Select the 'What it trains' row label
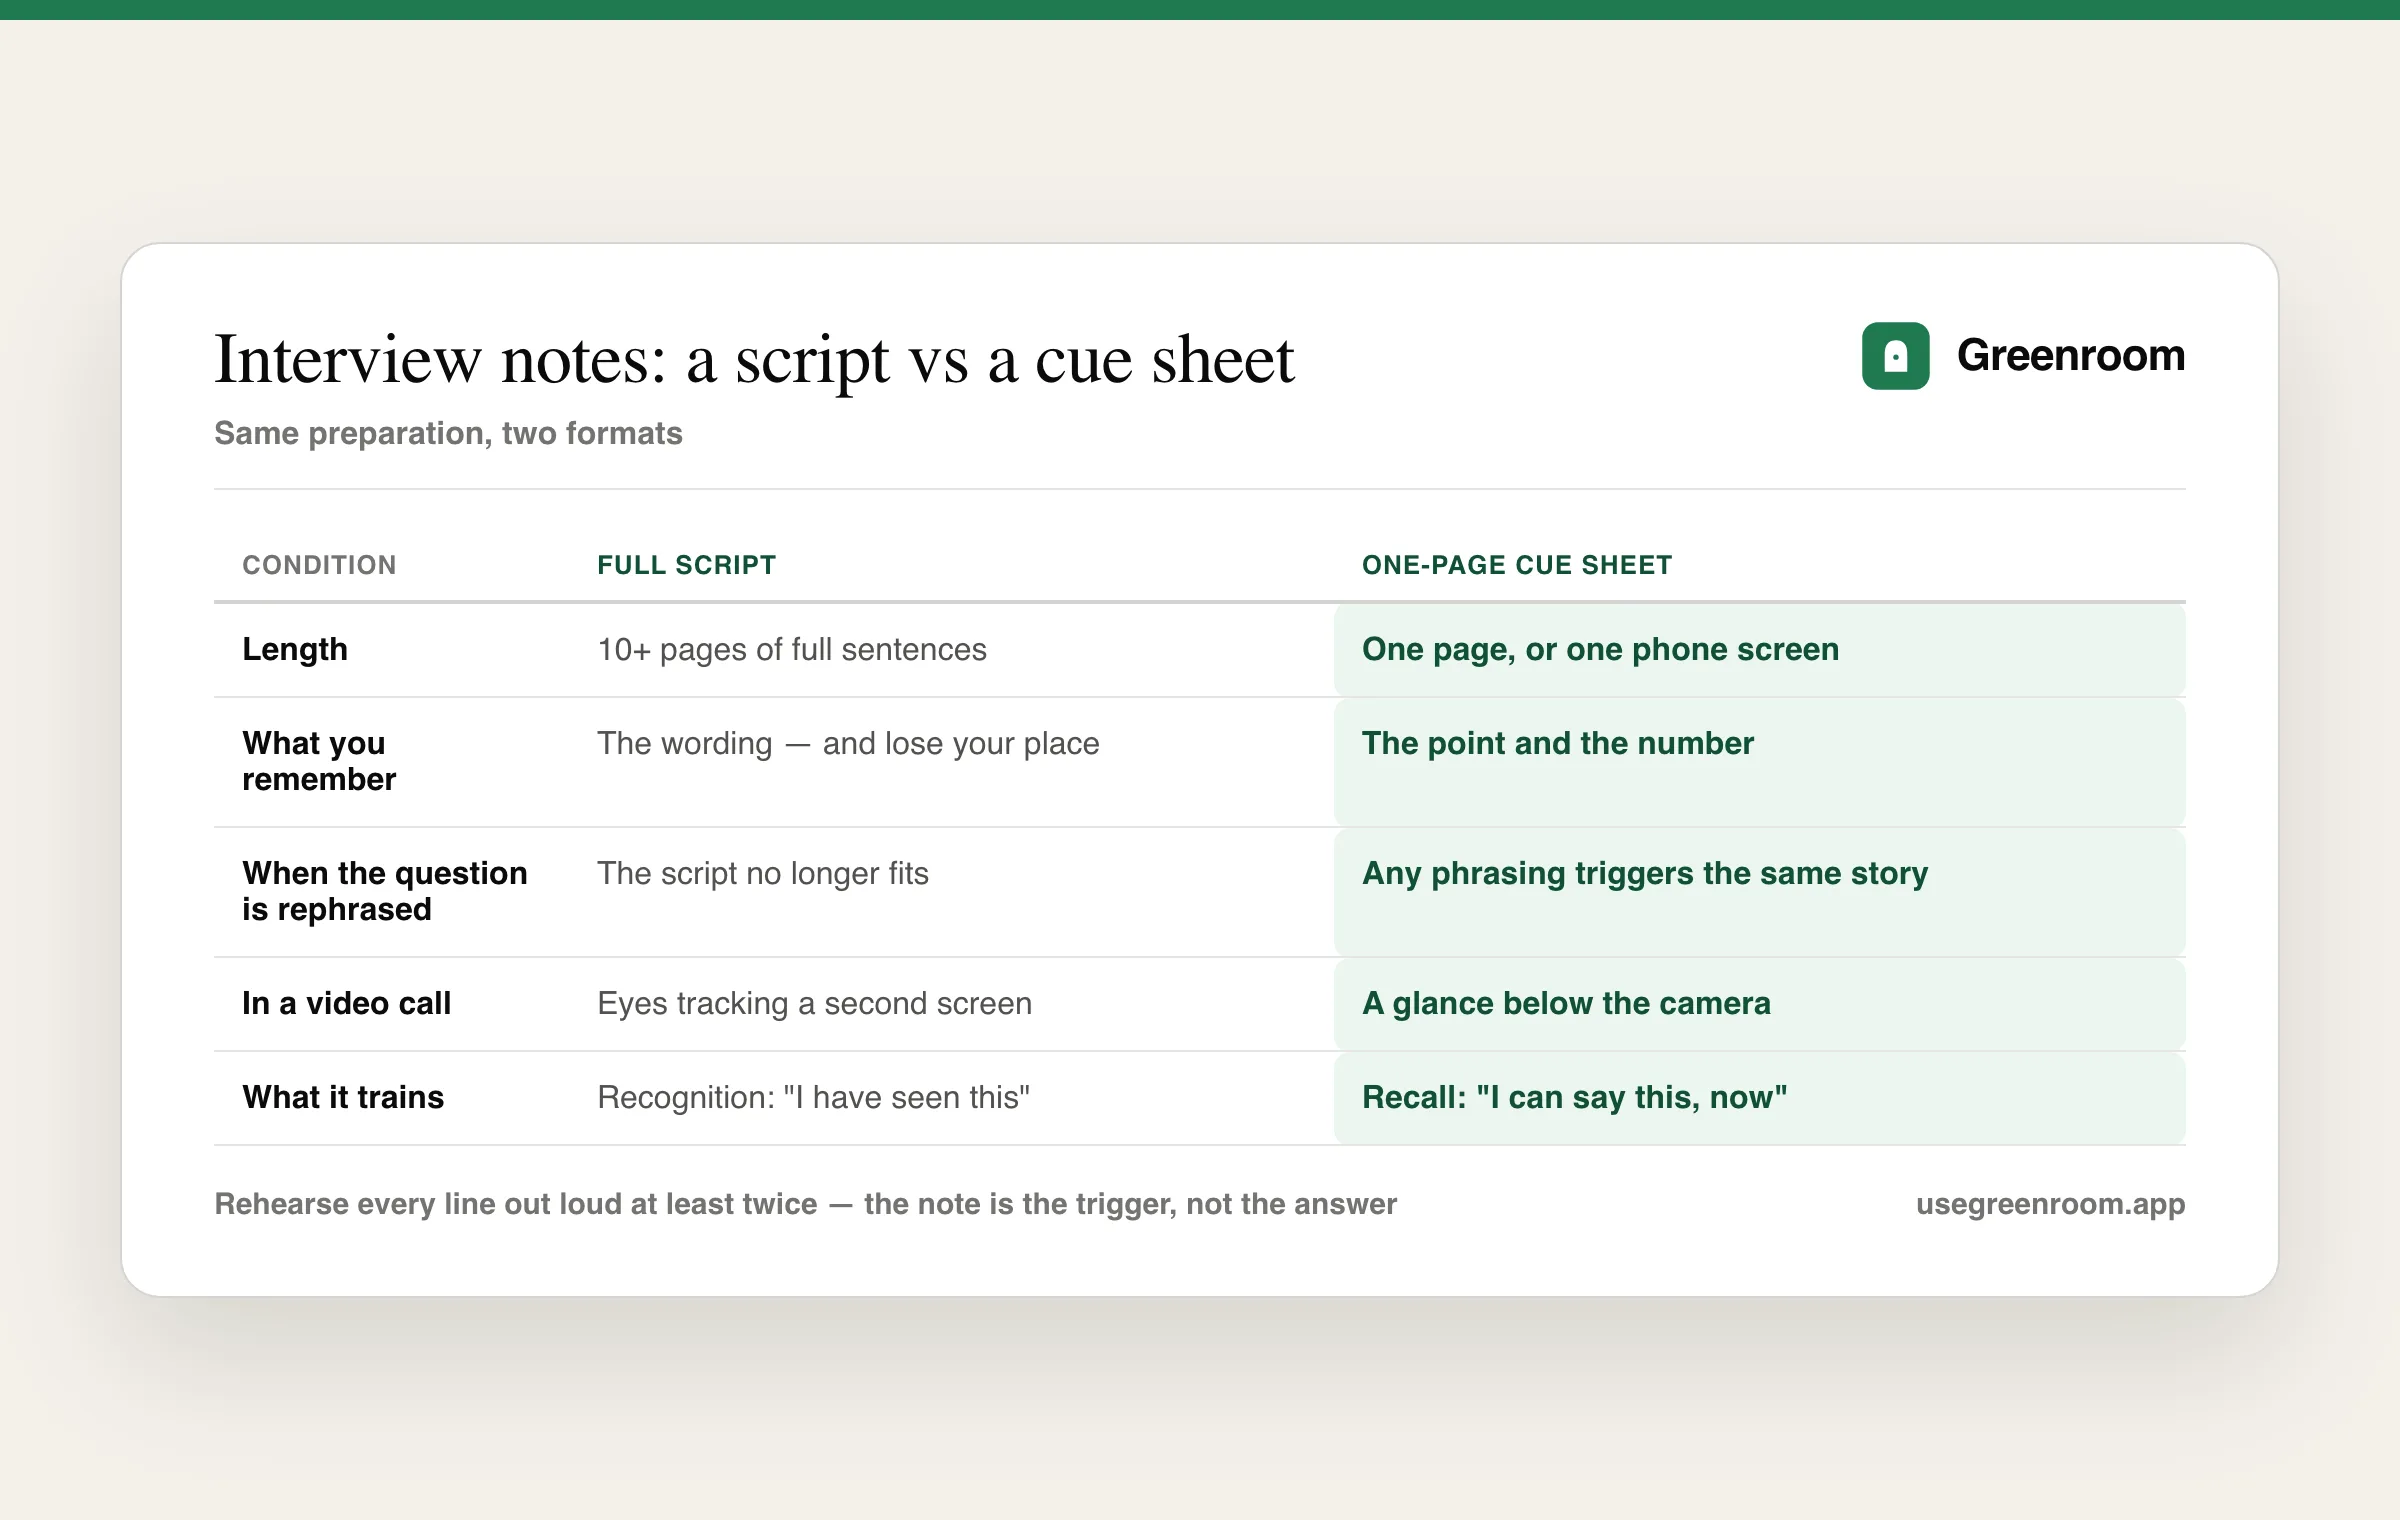 (343, 1098)
